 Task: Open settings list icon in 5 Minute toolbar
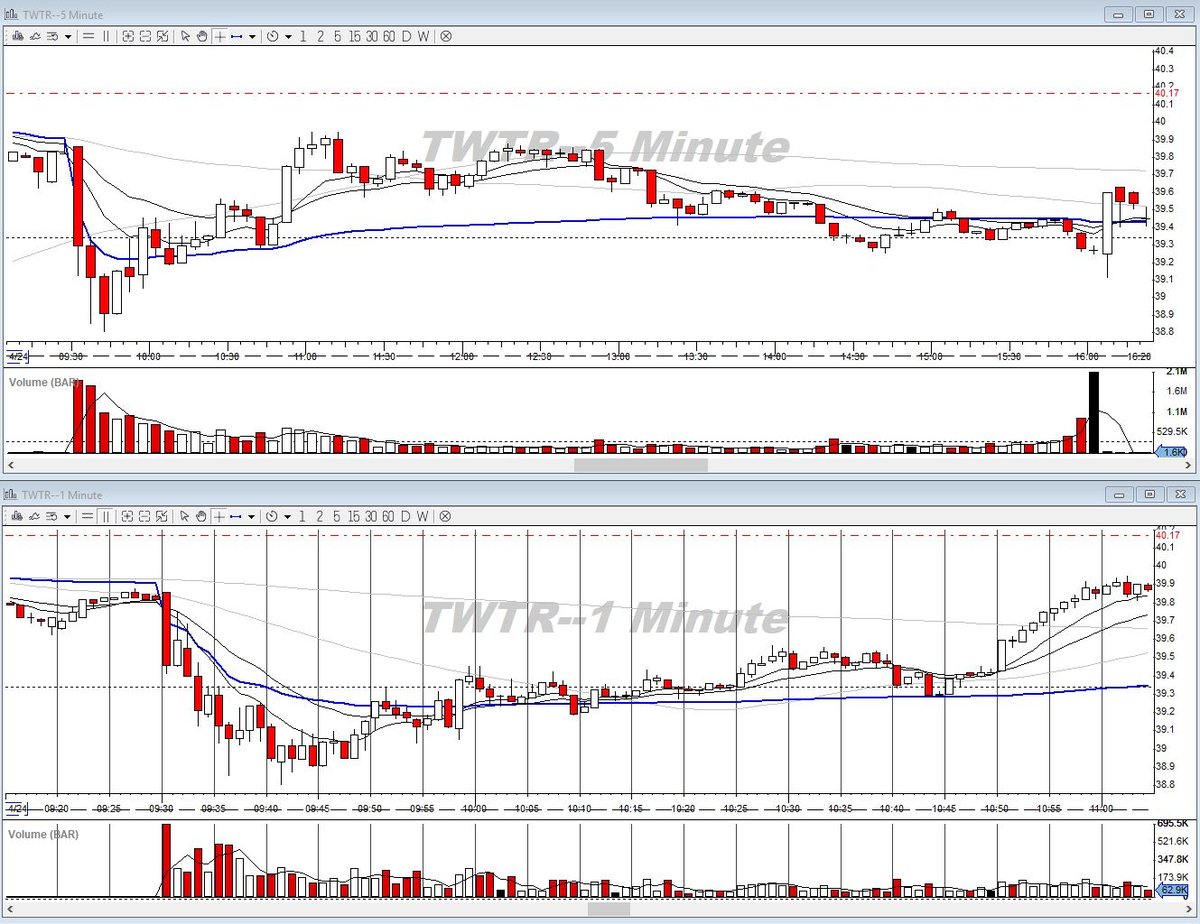click(51, 36)
